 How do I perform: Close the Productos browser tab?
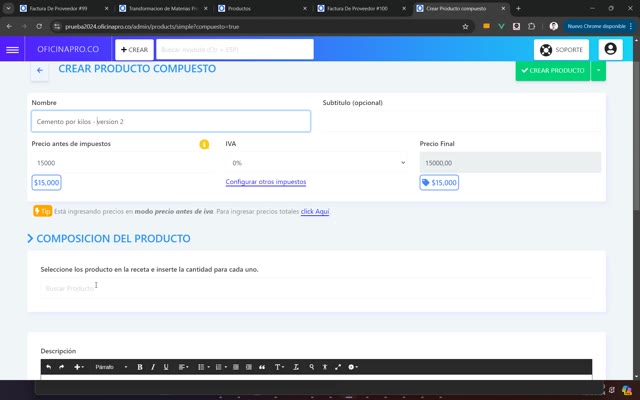click(x=304, y=8)
